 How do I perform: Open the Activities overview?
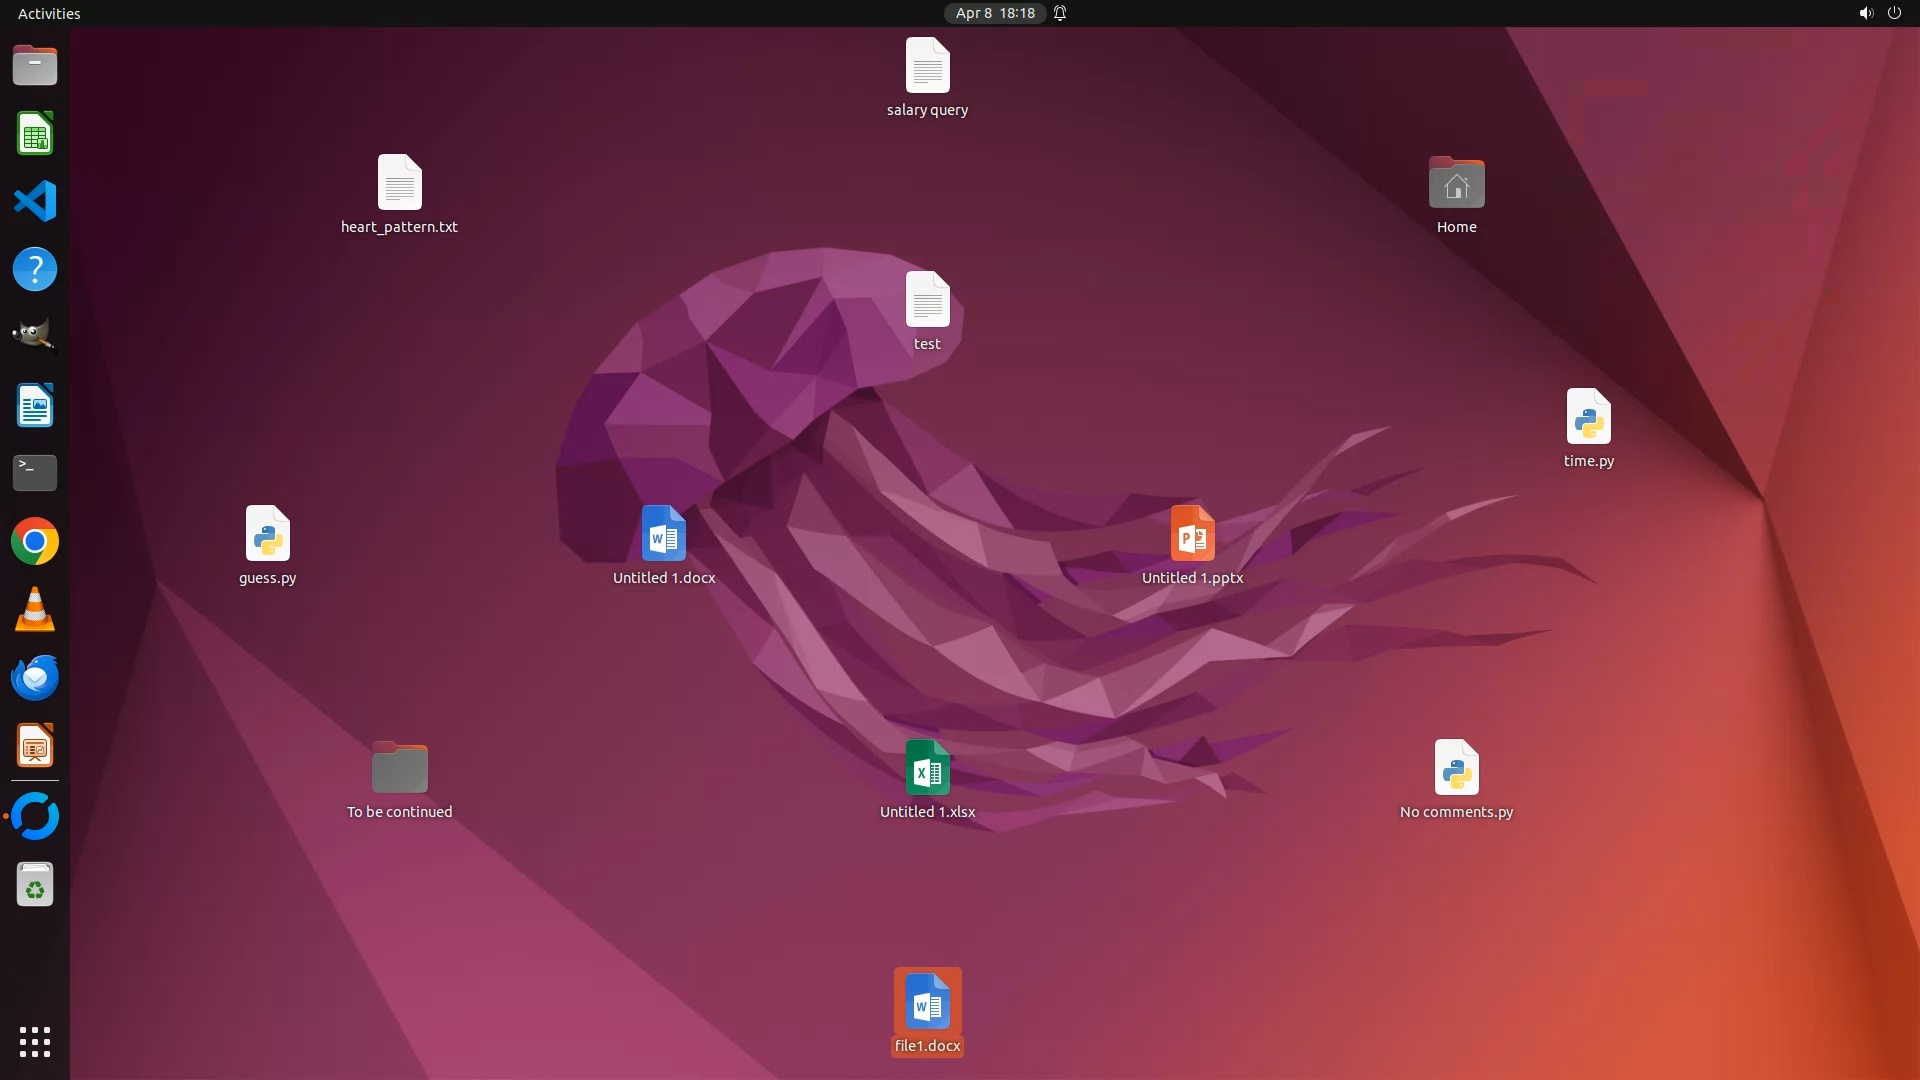pos(49,13)
